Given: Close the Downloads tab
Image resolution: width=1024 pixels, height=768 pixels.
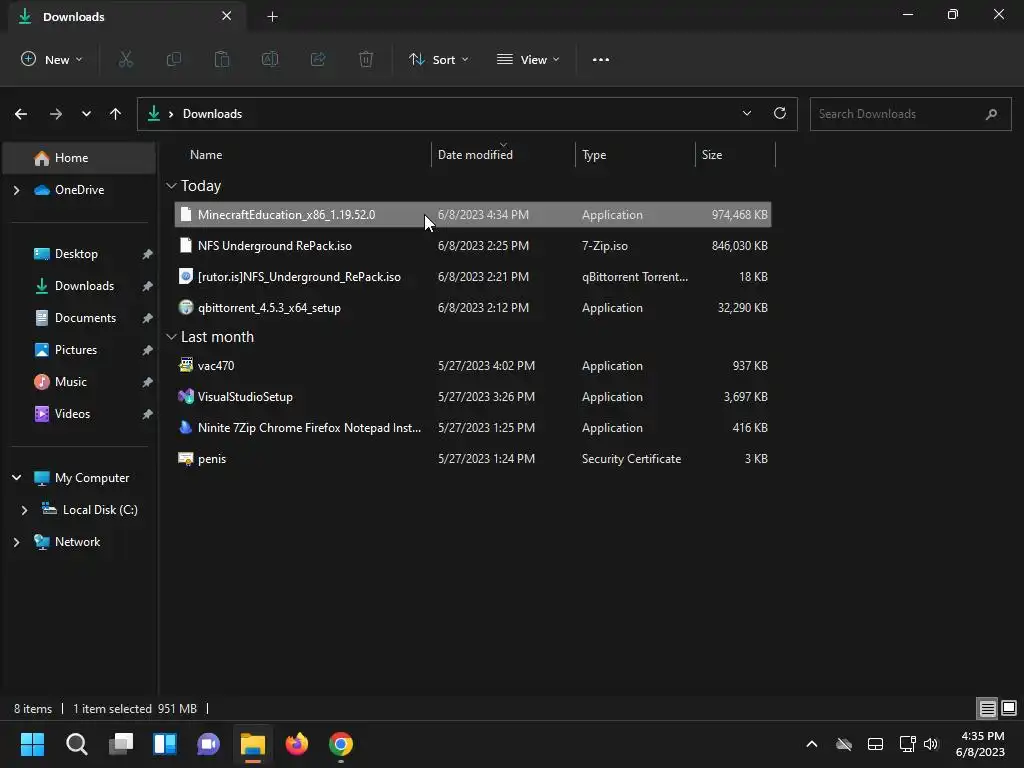Looking at the screenshot, I should coord(226,16).
